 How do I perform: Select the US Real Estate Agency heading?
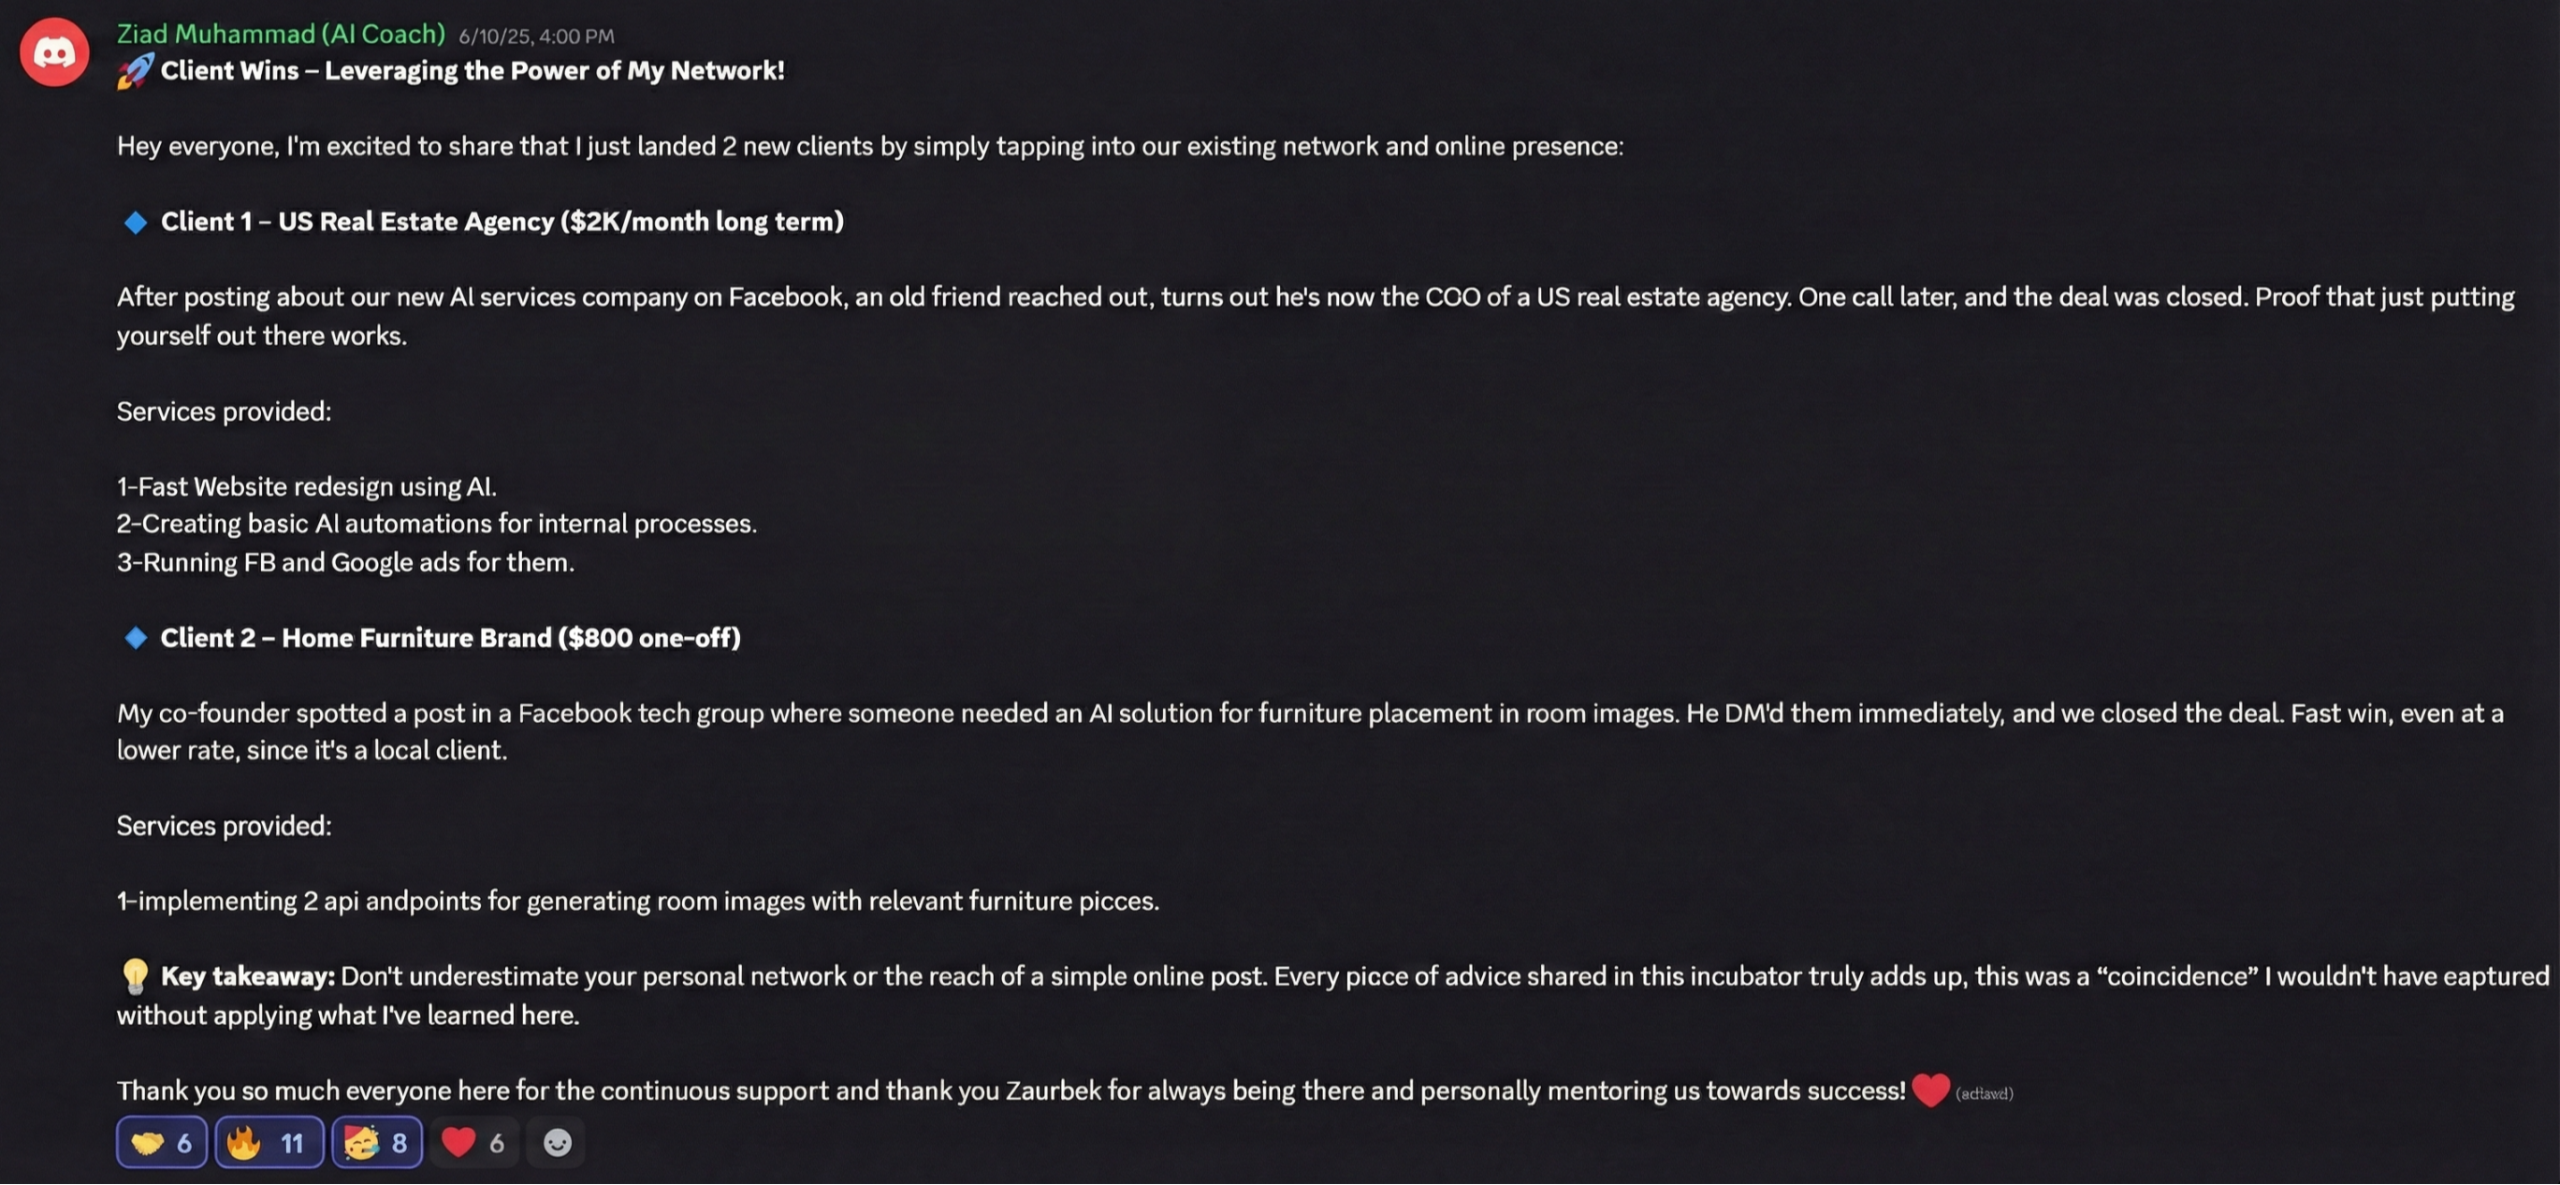(502, 222)
